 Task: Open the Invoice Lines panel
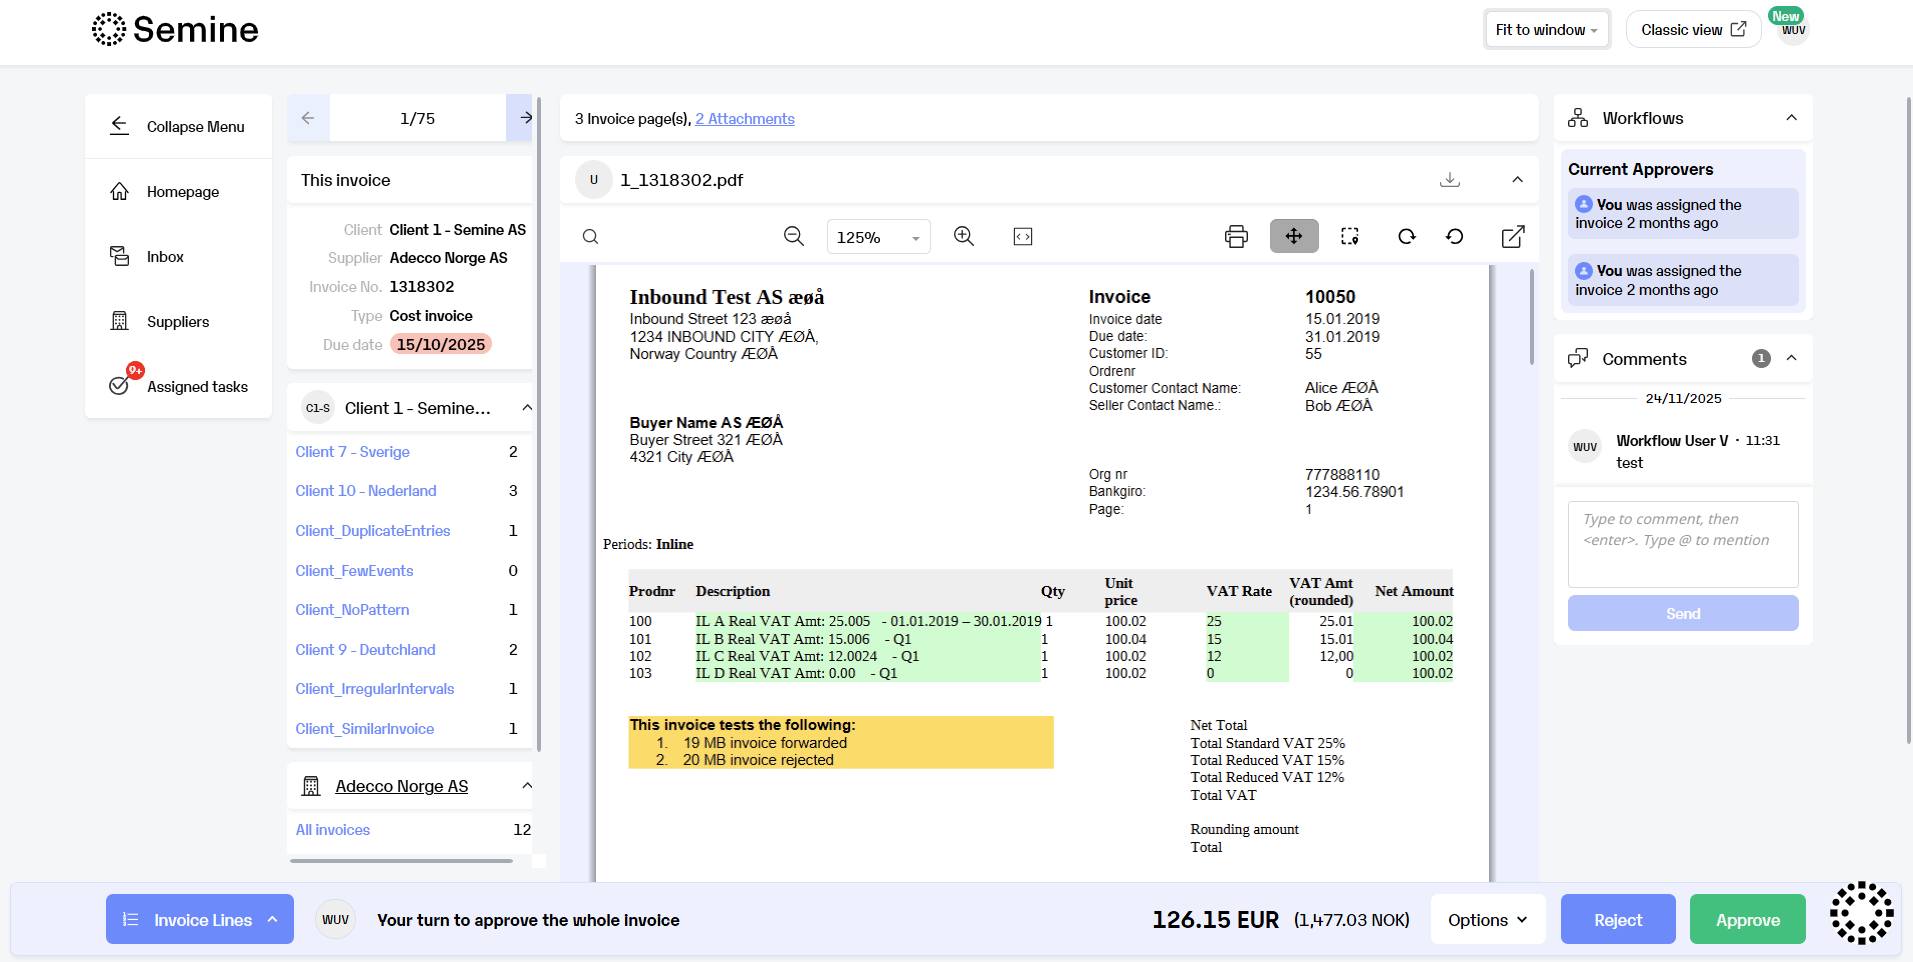point(200,919)
